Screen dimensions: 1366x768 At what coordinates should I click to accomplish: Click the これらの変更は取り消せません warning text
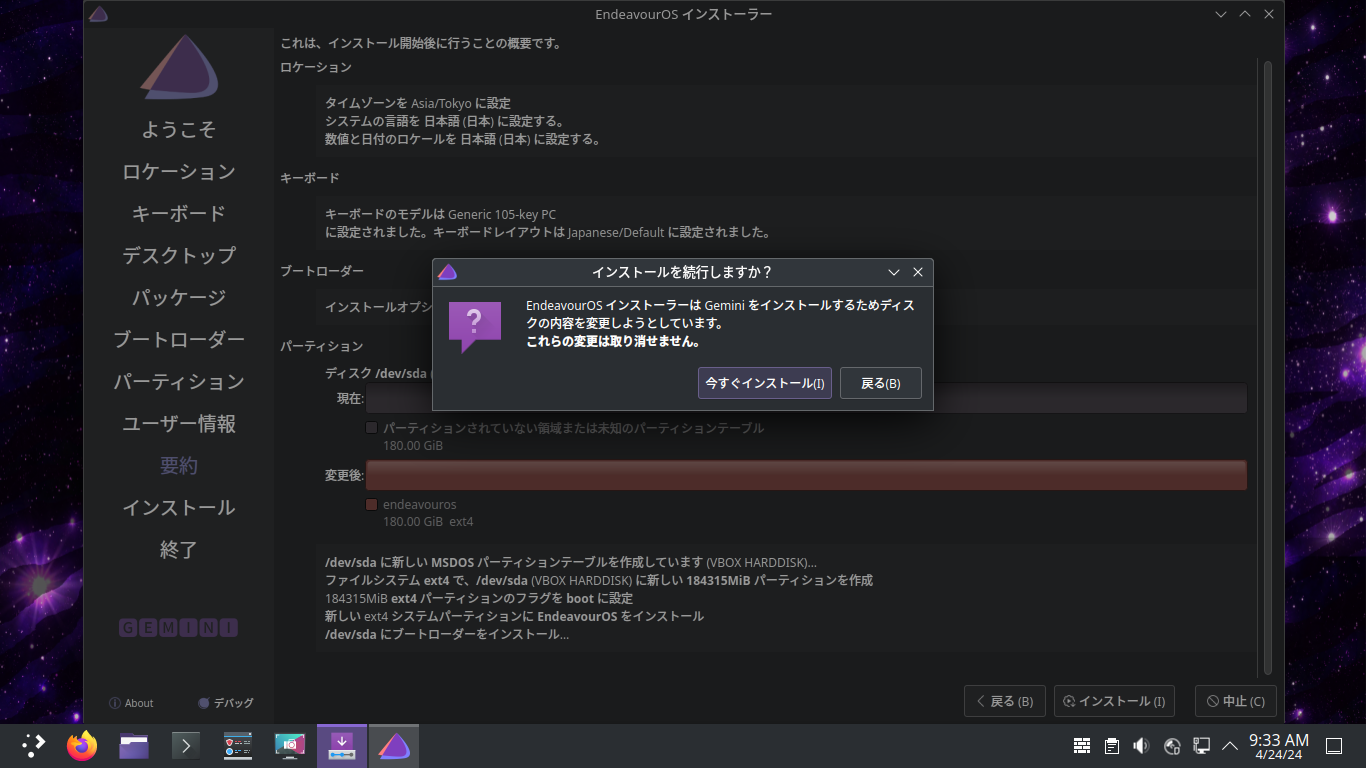click(612, 342)
